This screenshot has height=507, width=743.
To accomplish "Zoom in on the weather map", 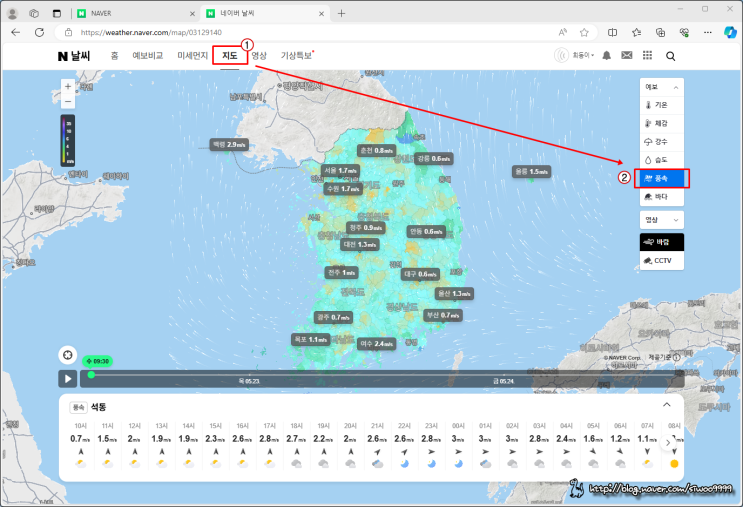I will click(68, 86).
